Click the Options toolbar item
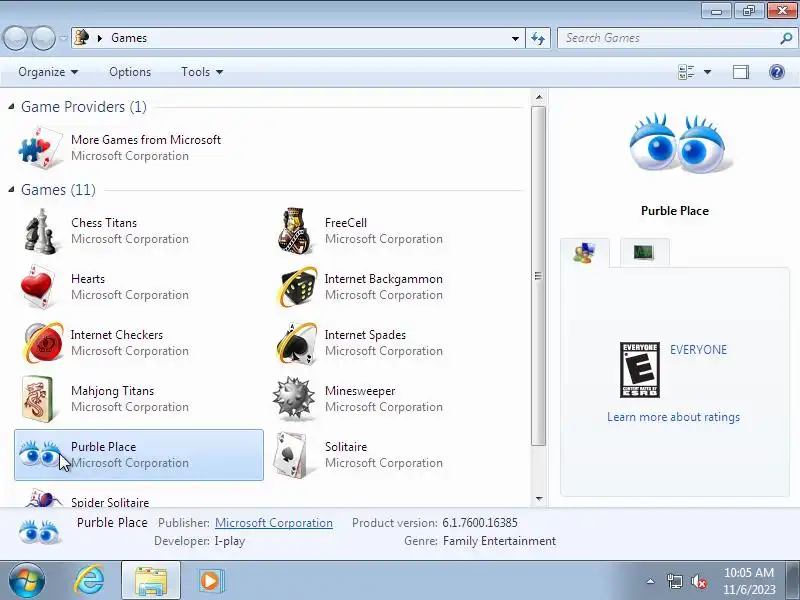 130,72
